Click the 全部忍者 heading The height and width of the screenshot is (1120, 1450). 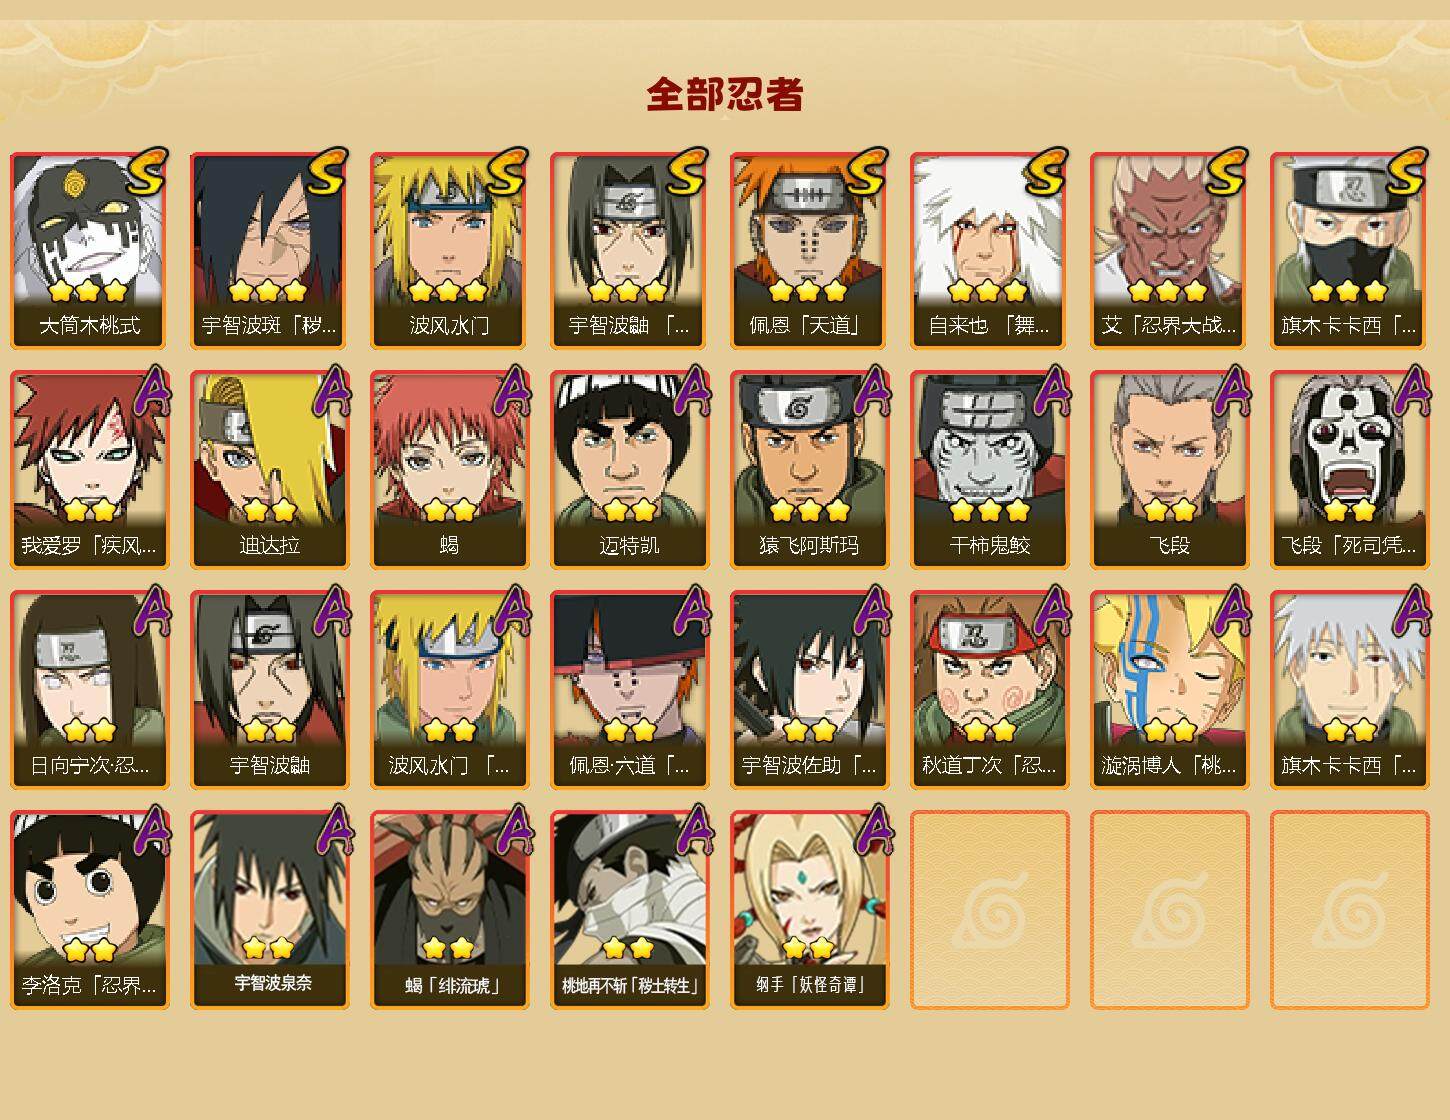(x=725, y=95)
